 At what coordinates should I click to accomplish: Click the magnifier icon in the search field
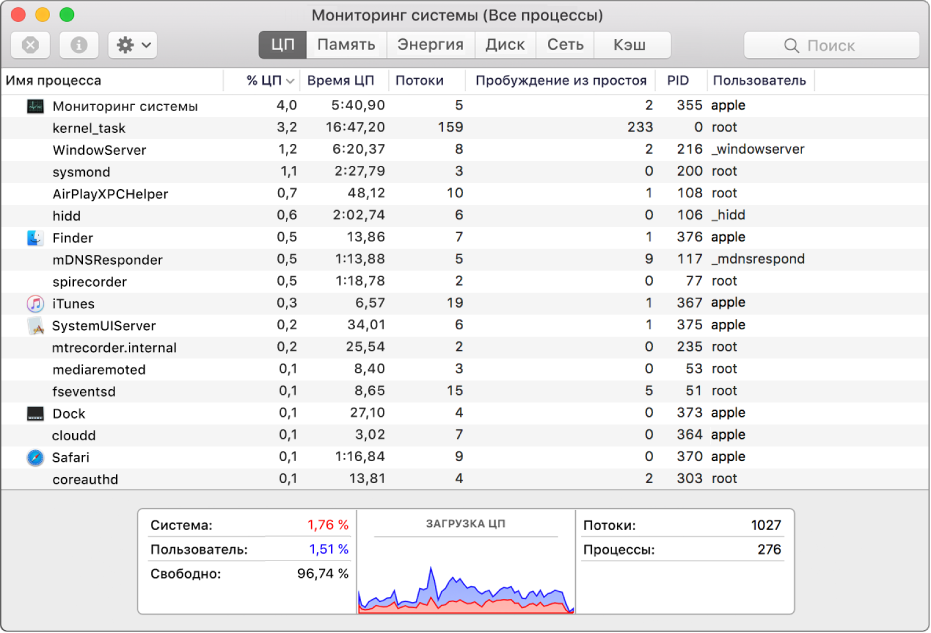coord(791,46)
